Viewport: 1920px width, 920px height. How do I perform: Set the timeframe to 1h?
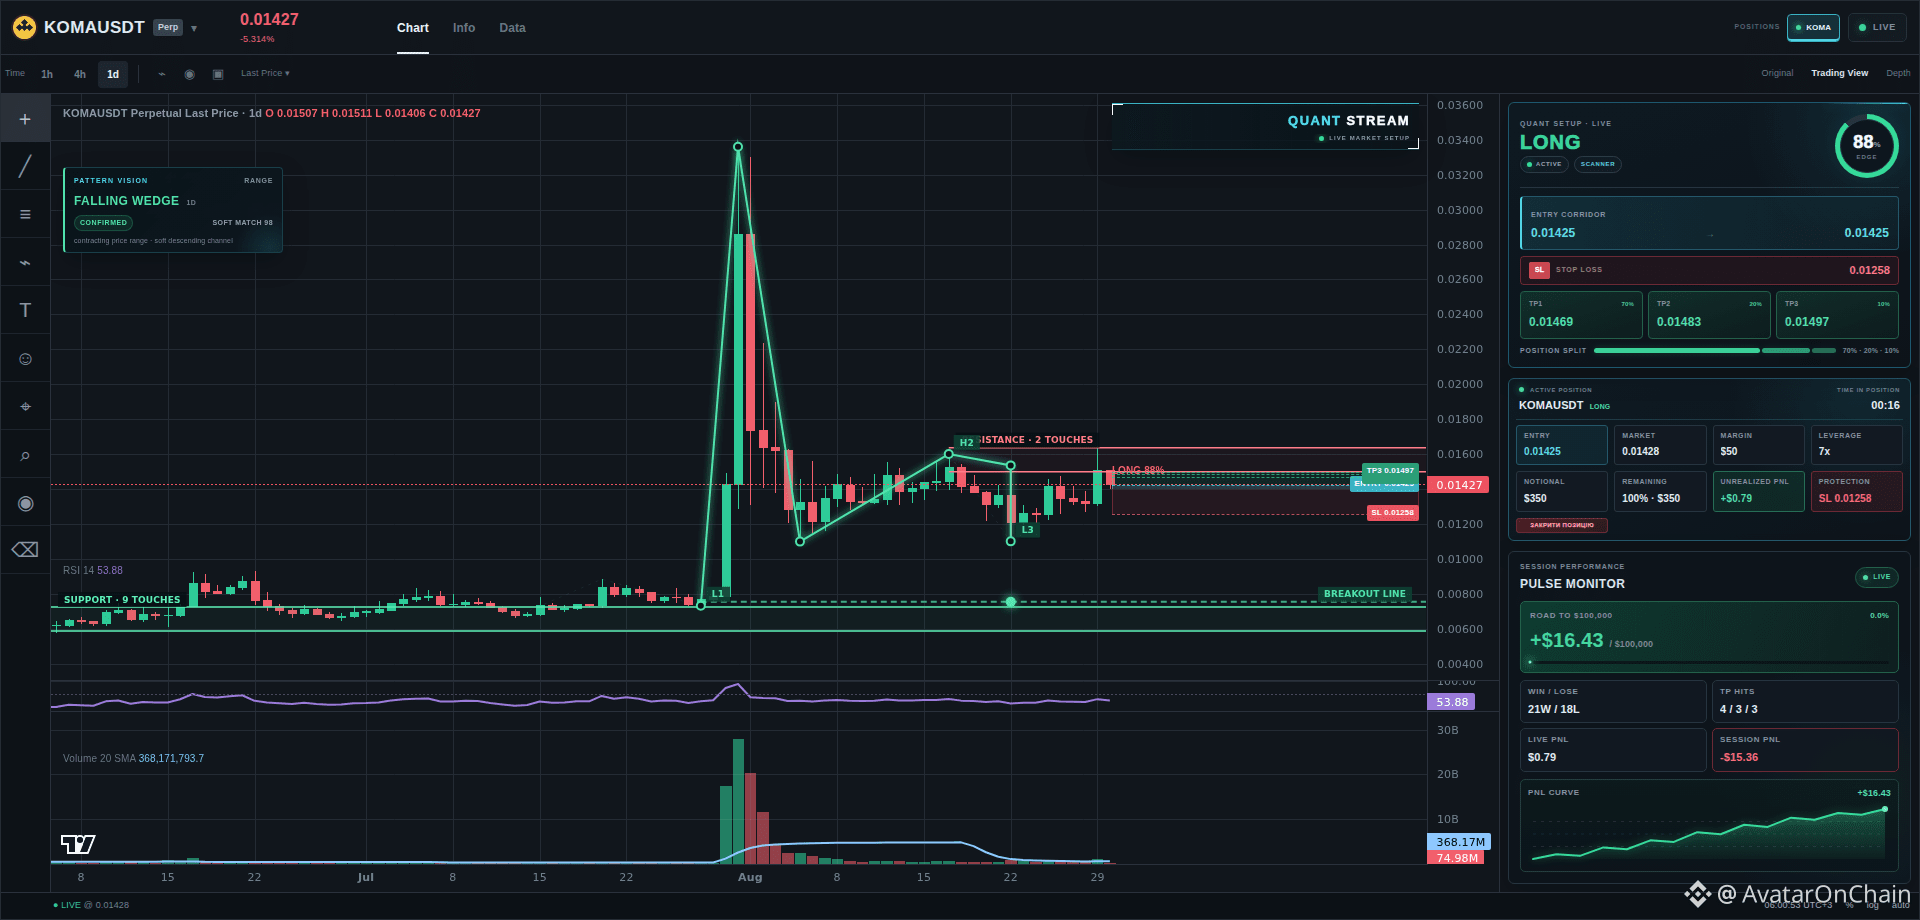47,74
